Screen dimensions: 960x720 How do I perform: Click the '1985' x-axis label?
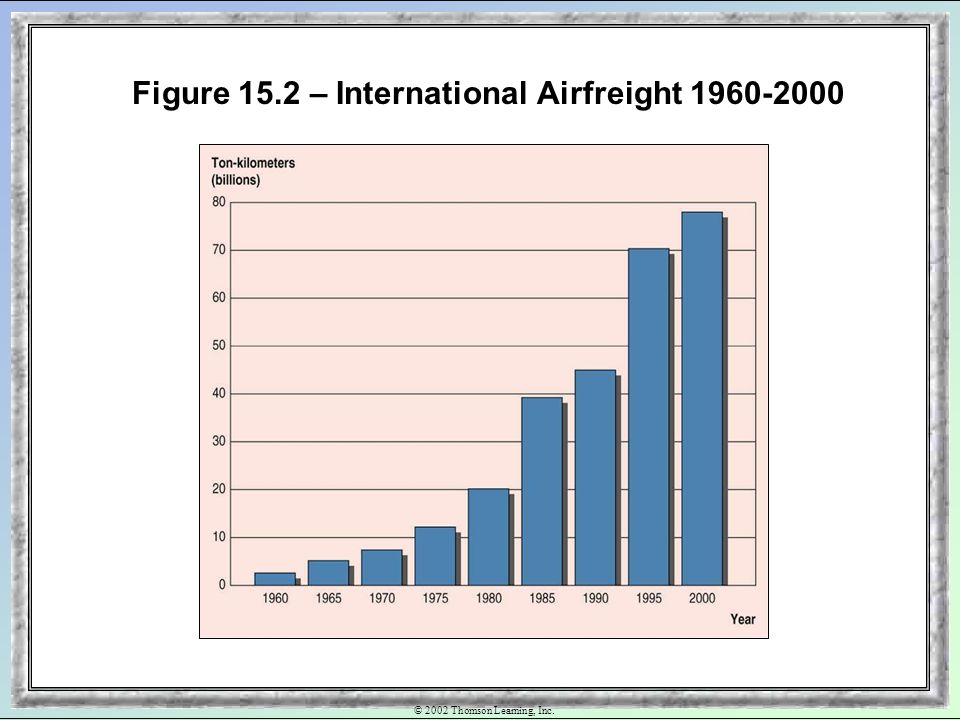[x=542, y=598]
